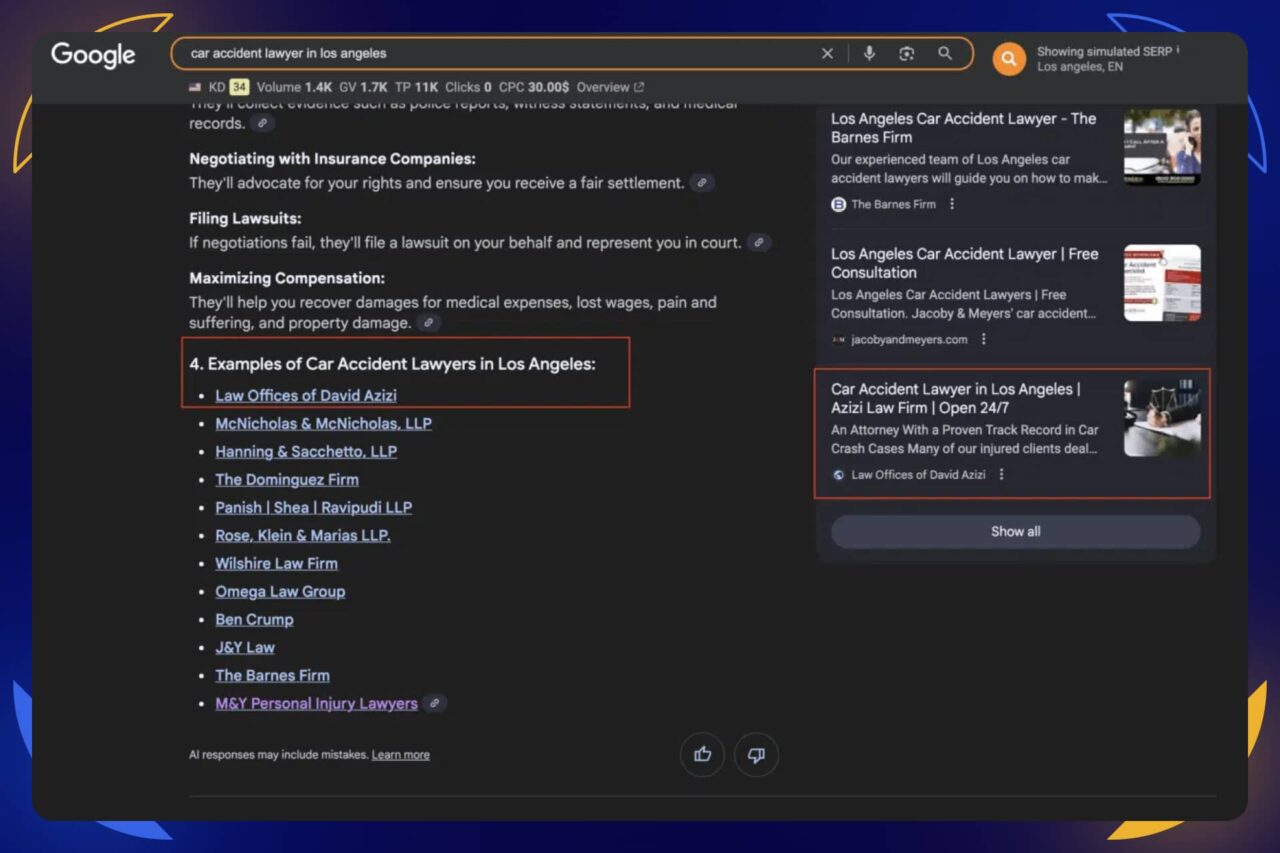
Task: Click the jacobyandmeyers.com source favicon
Action: pyautogui.click(x=839, y=339)
